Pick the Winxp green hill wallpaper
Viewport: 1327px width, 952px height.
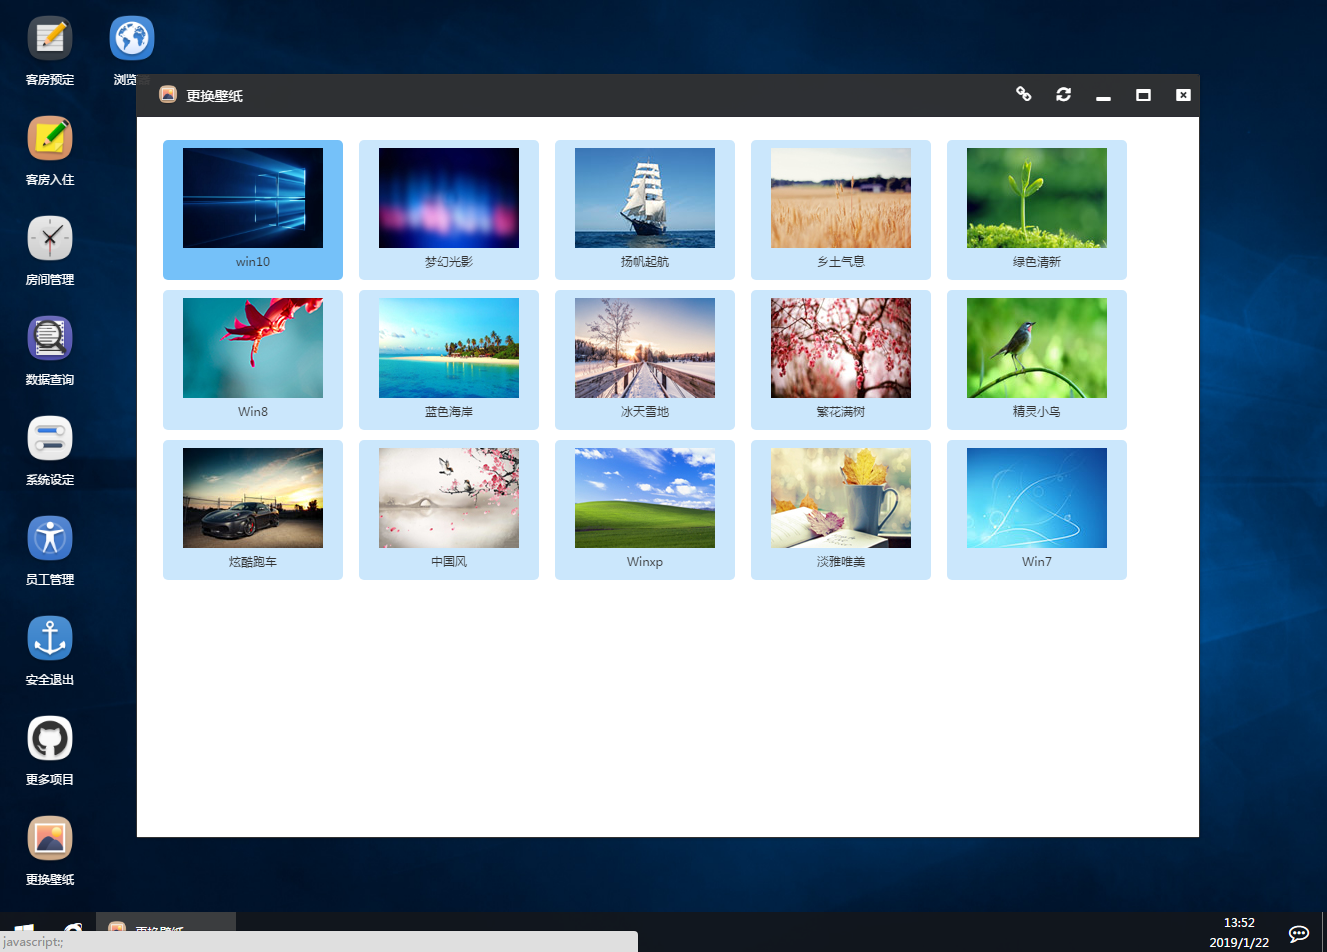[645, 510]
